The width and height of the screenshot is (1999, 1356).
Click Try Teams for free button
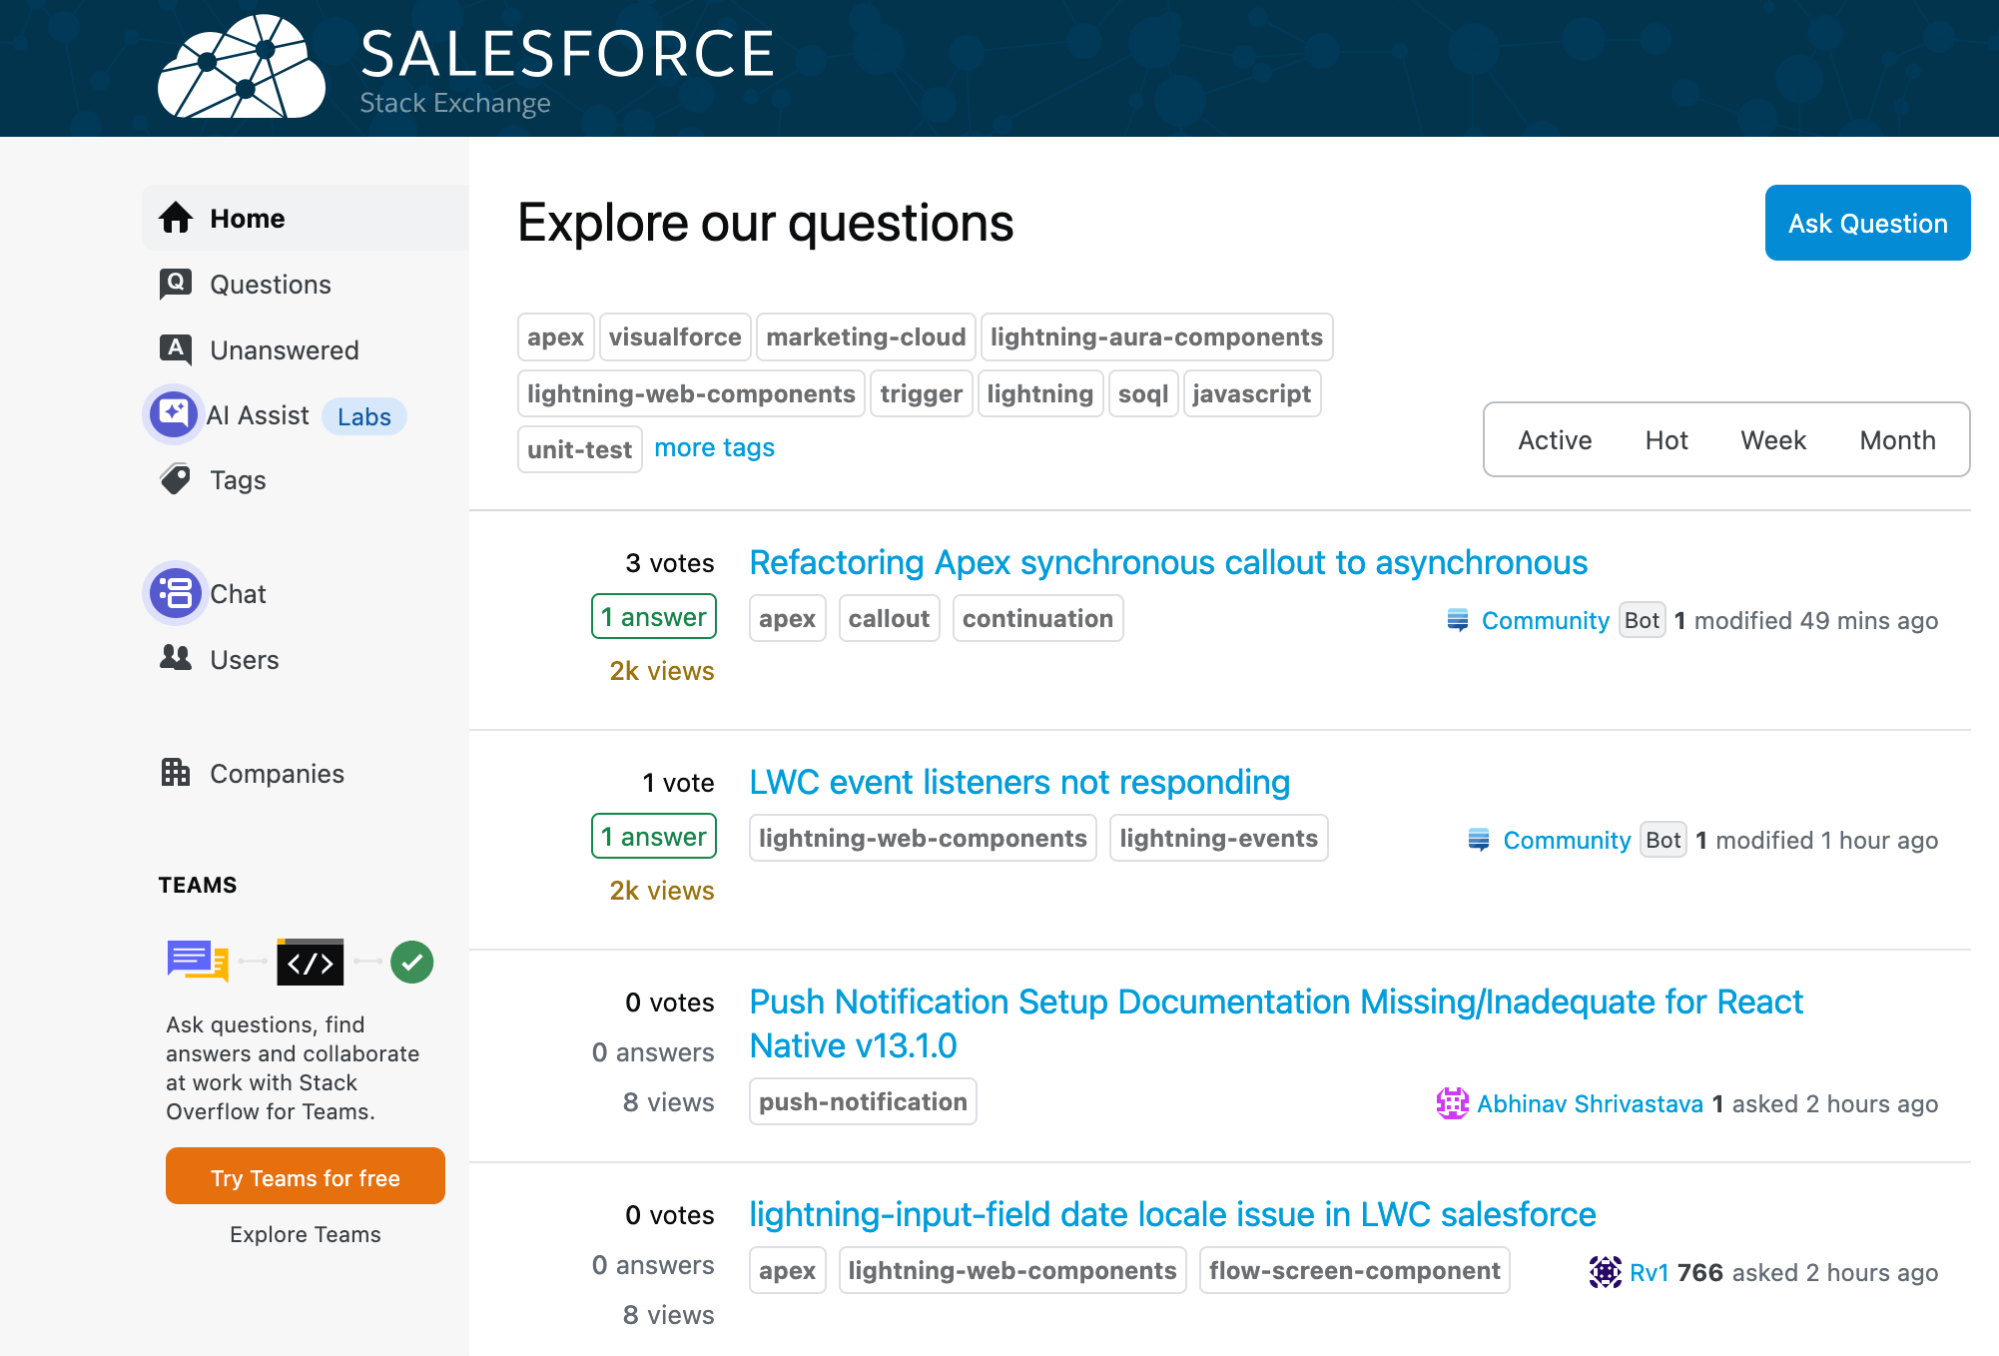pyautogui.click(x=305, y=1177)
